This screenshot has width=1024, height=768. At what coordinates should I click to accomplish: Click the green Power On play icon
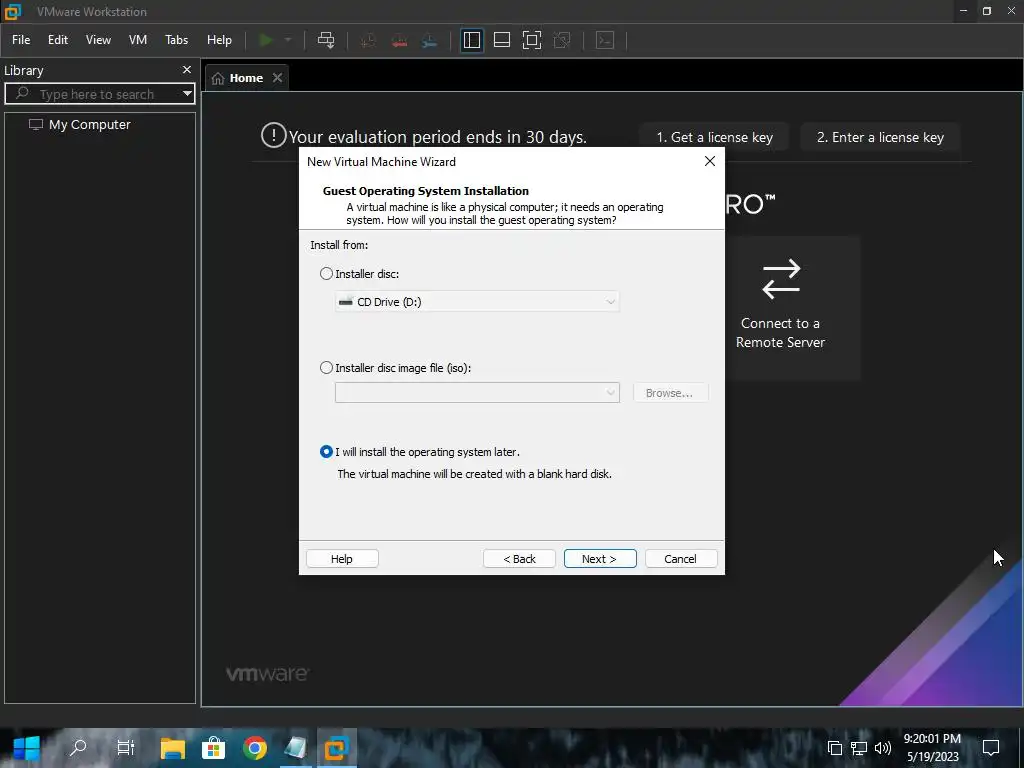tap(265, 40)
